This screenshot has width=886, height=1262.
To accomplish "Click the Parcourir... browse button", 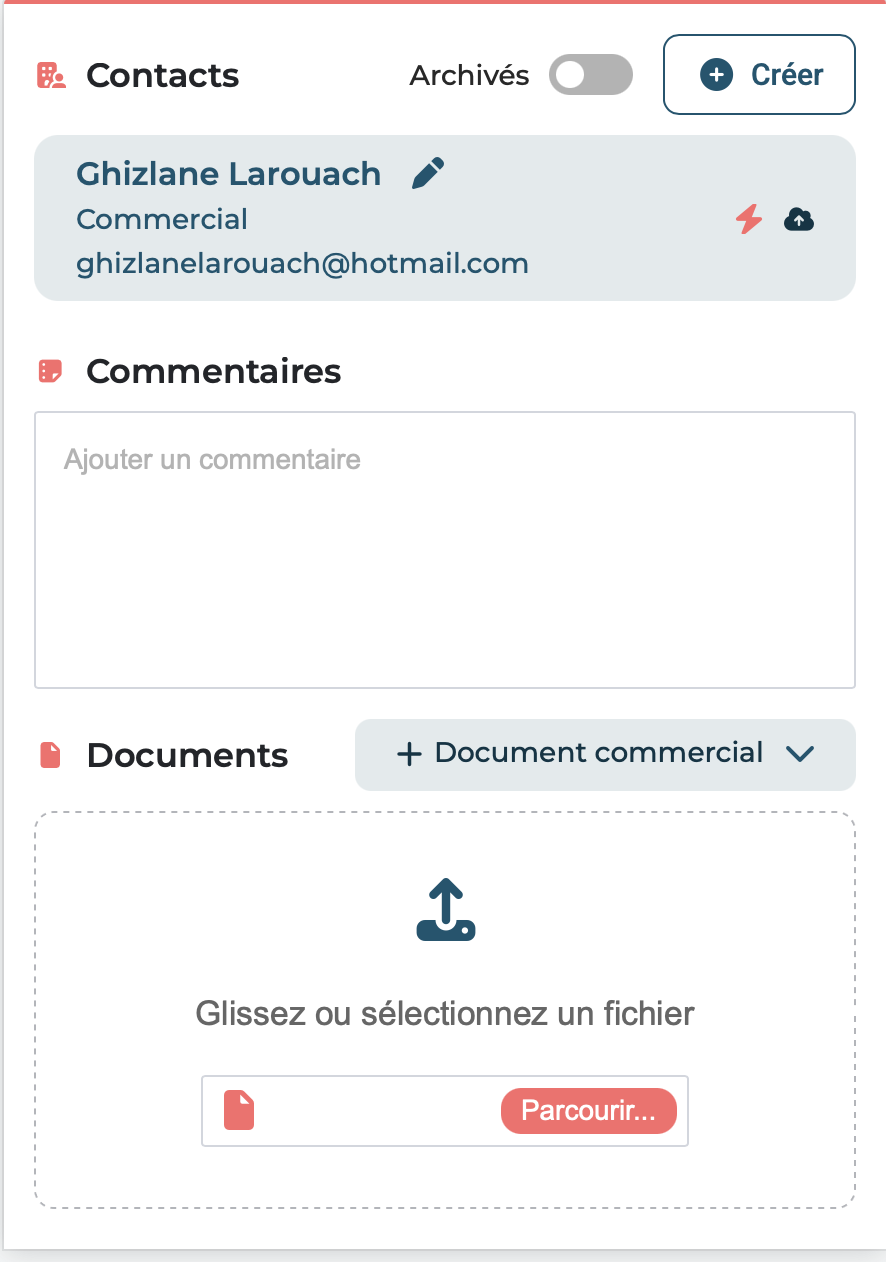I will point(589,1111).
